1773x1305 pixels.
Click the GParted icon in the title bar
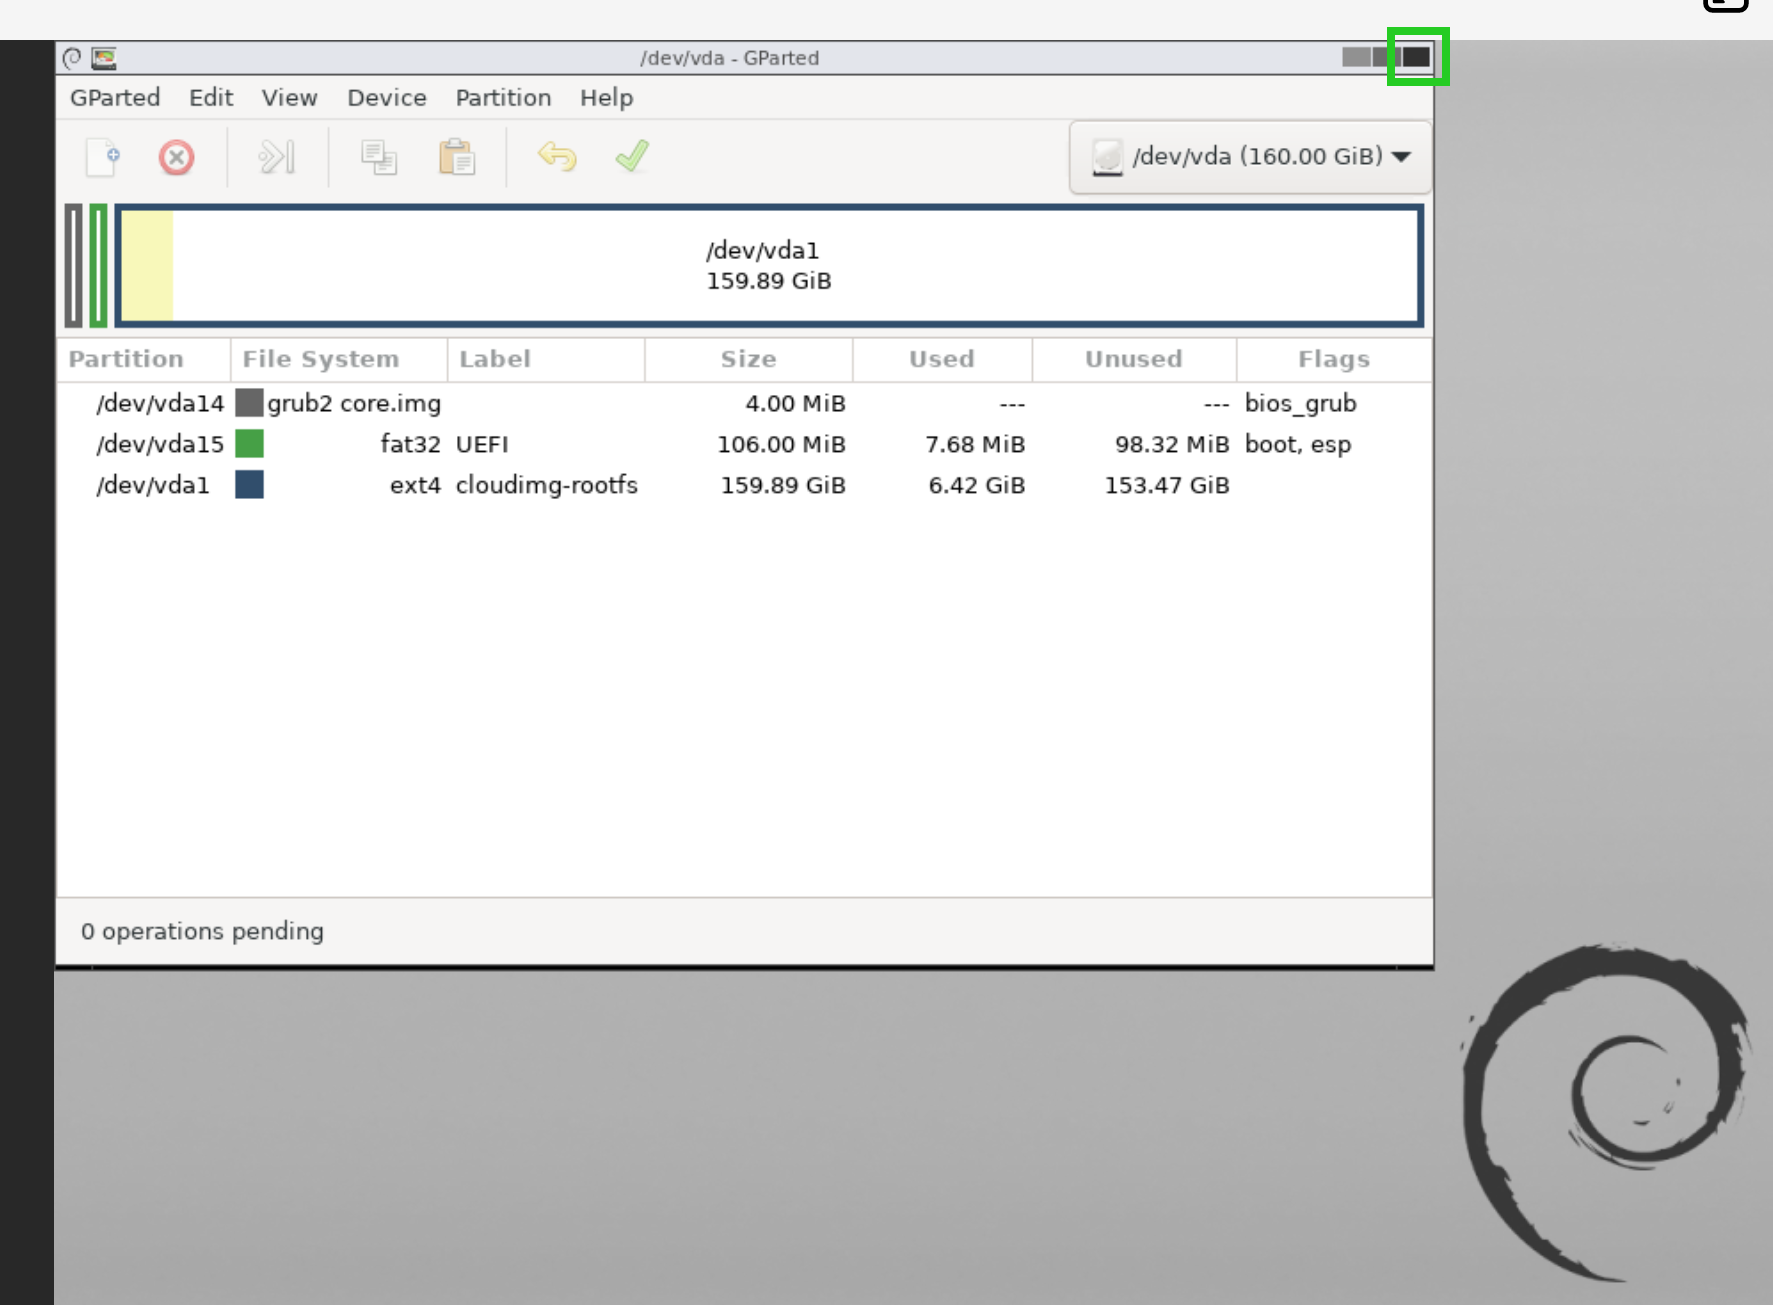point(103,57)
